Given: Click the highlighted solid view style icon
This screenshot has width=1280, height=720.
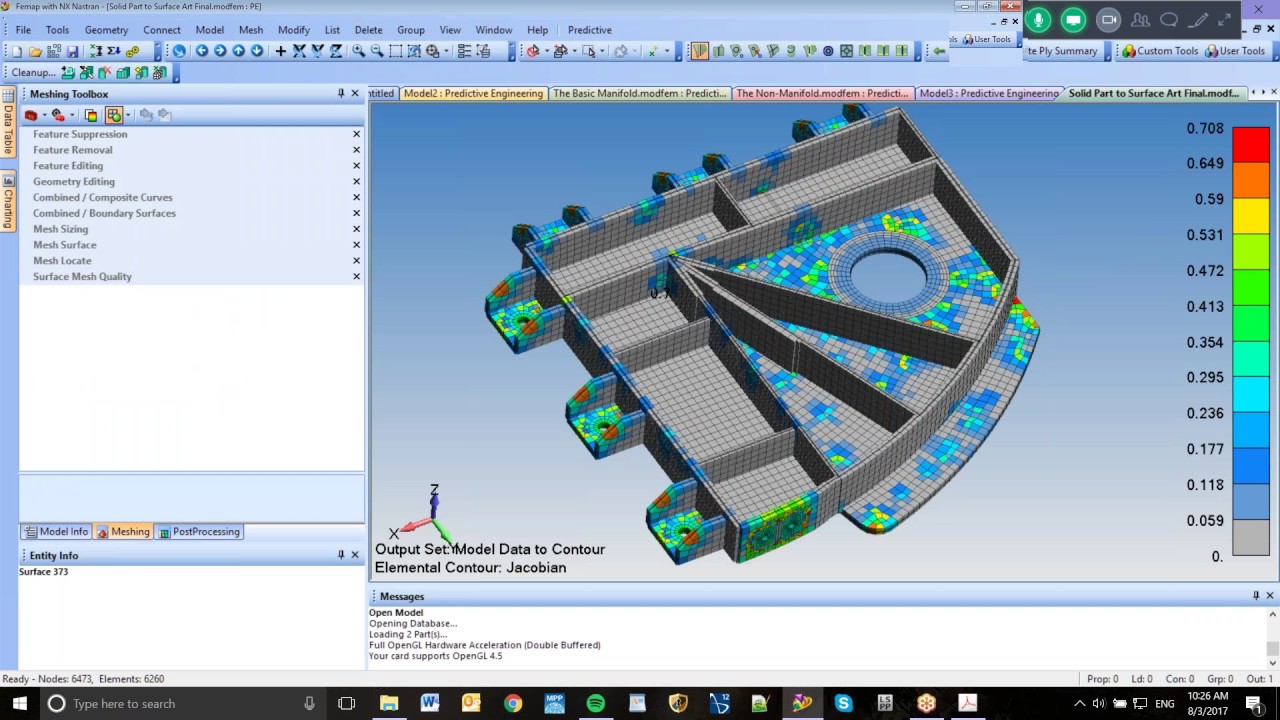Looking at the screenshot, I should coord(699,51).
